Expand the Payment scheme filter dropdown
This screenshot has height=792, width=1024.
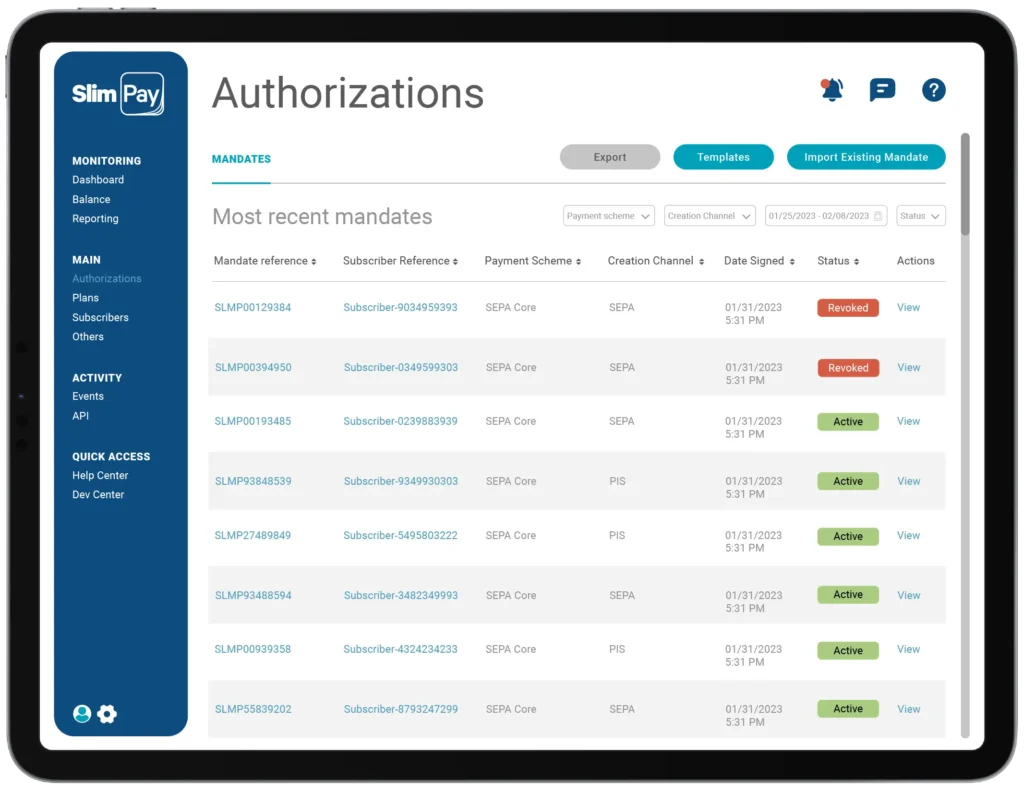tap(609, 216)
